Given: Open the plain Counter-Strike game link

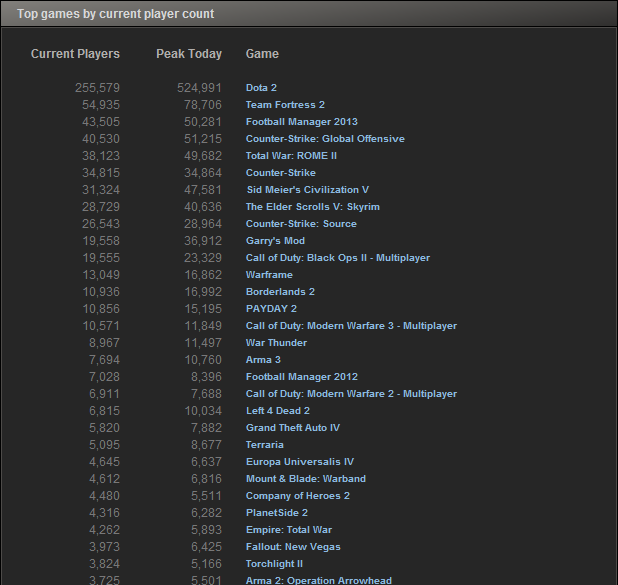Looking at the screenshot, I should tap(281, 173).
